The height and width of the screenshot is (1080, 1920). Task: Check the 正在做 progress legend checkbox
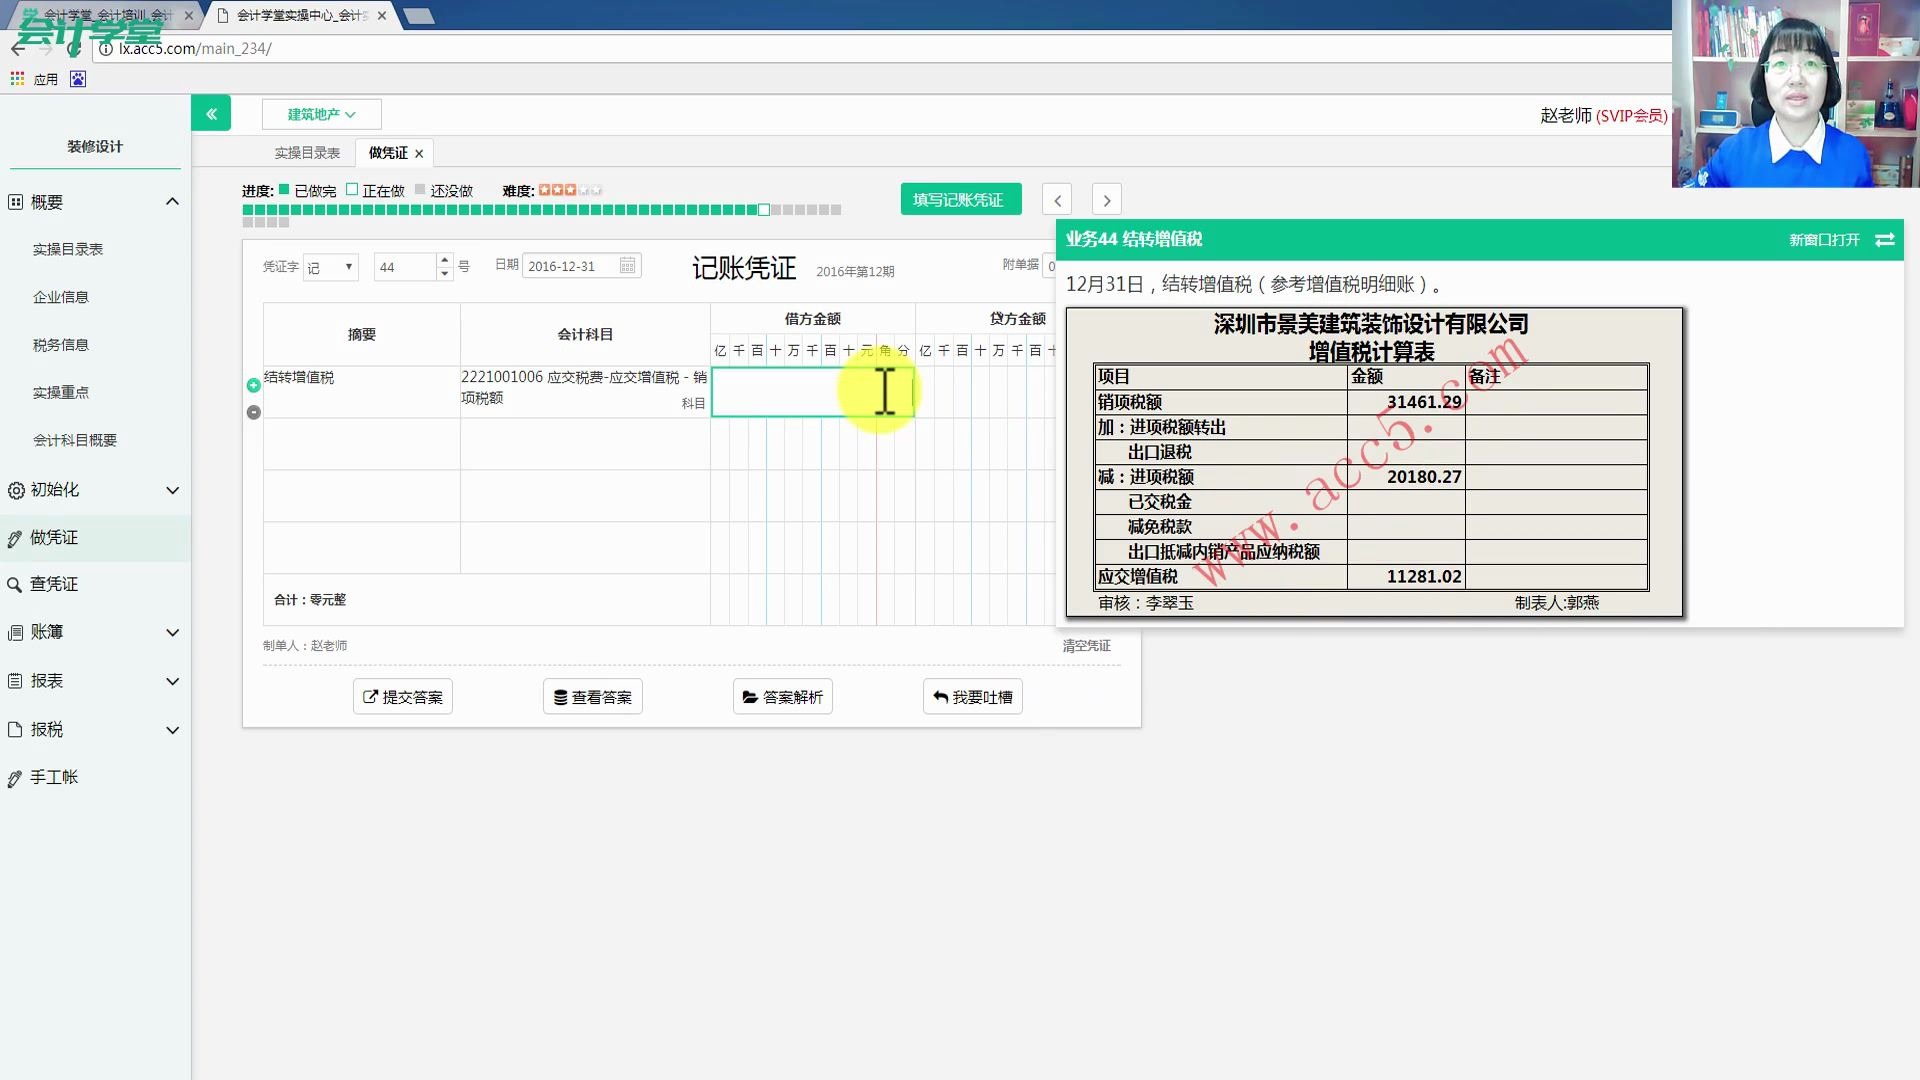[x=352, y=189]
